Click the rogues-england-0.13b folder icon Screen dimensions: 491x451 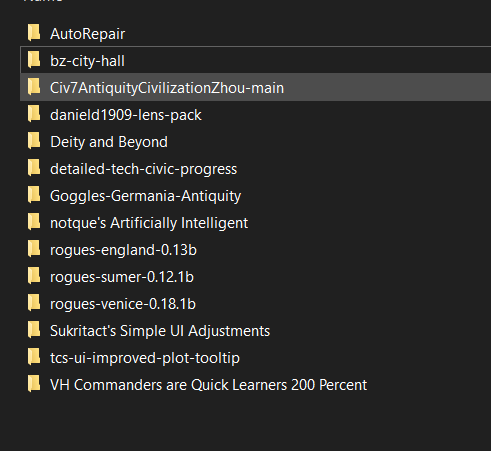(34, 249)
